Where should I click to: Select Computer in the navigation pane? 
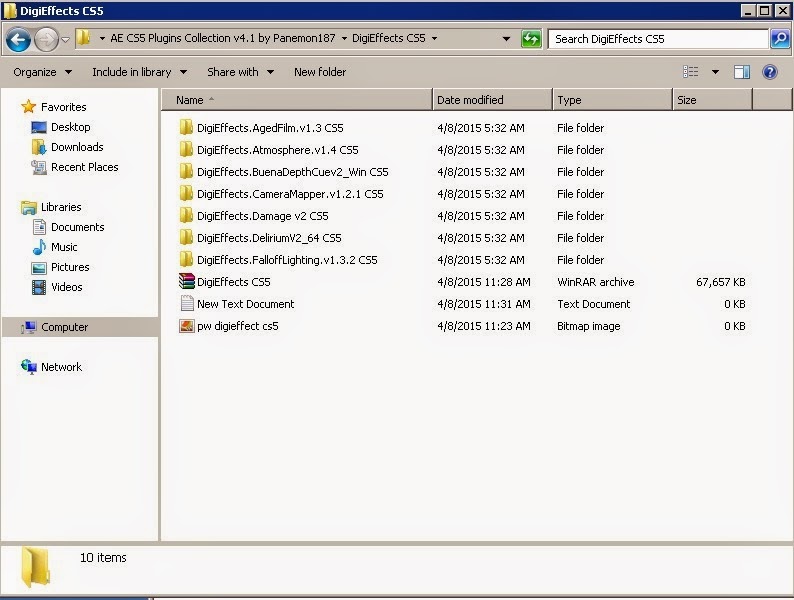tap(64, 327)
